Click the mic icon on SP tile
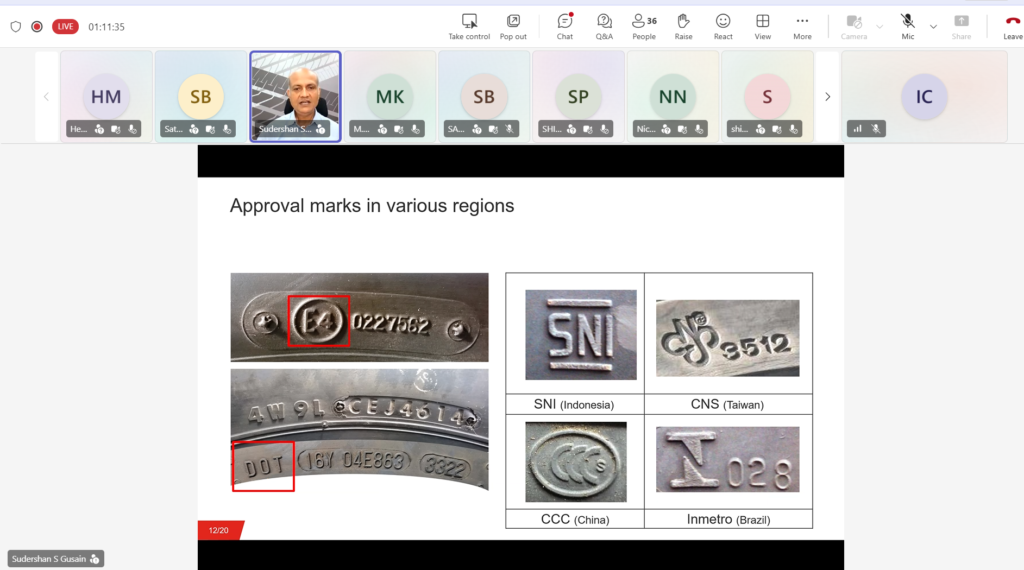 click(x=605, y=129)
